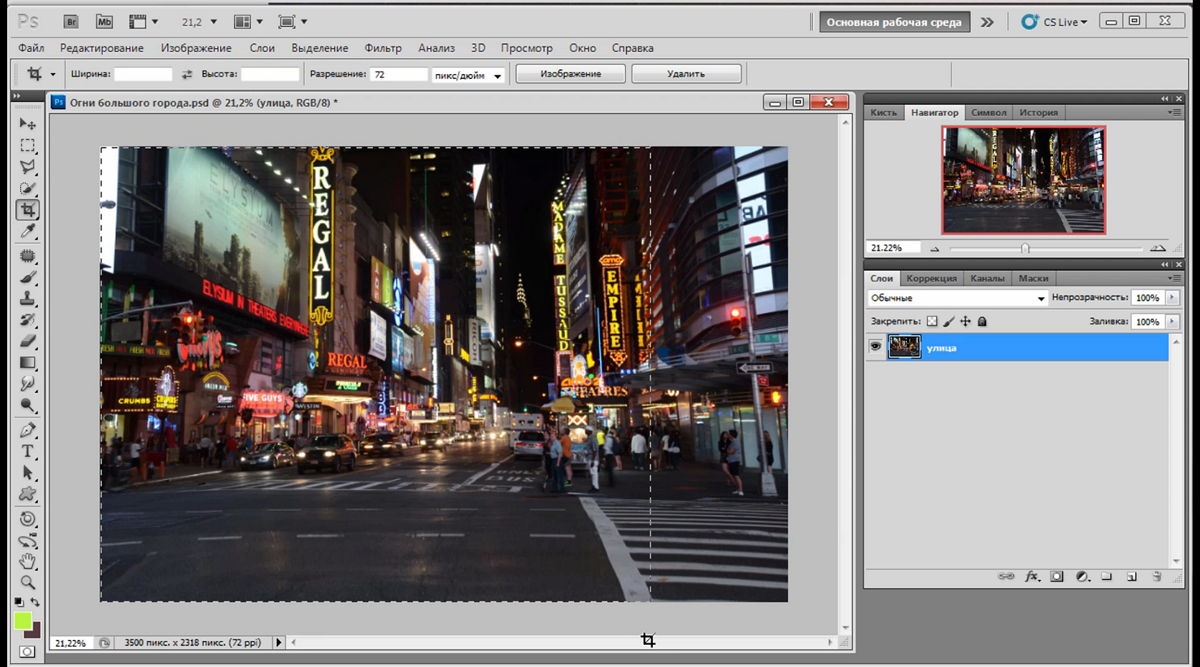Open the пикс/дюйм units dropdown
Viewport: 1200px width, 667px height.
coord(468,74)
